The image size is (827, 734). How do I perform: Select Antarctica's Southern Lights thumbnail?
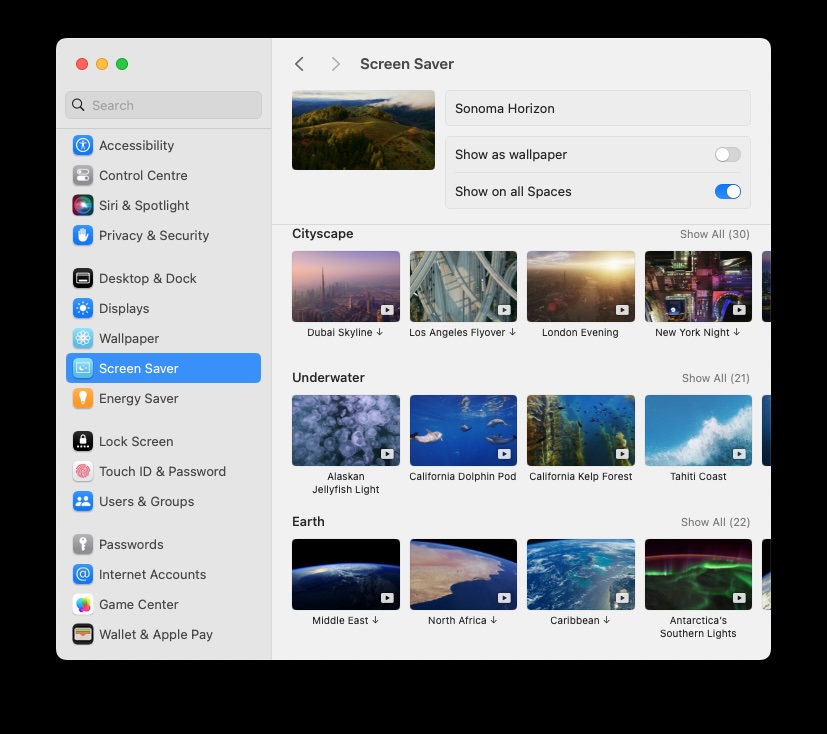point(698,574)
